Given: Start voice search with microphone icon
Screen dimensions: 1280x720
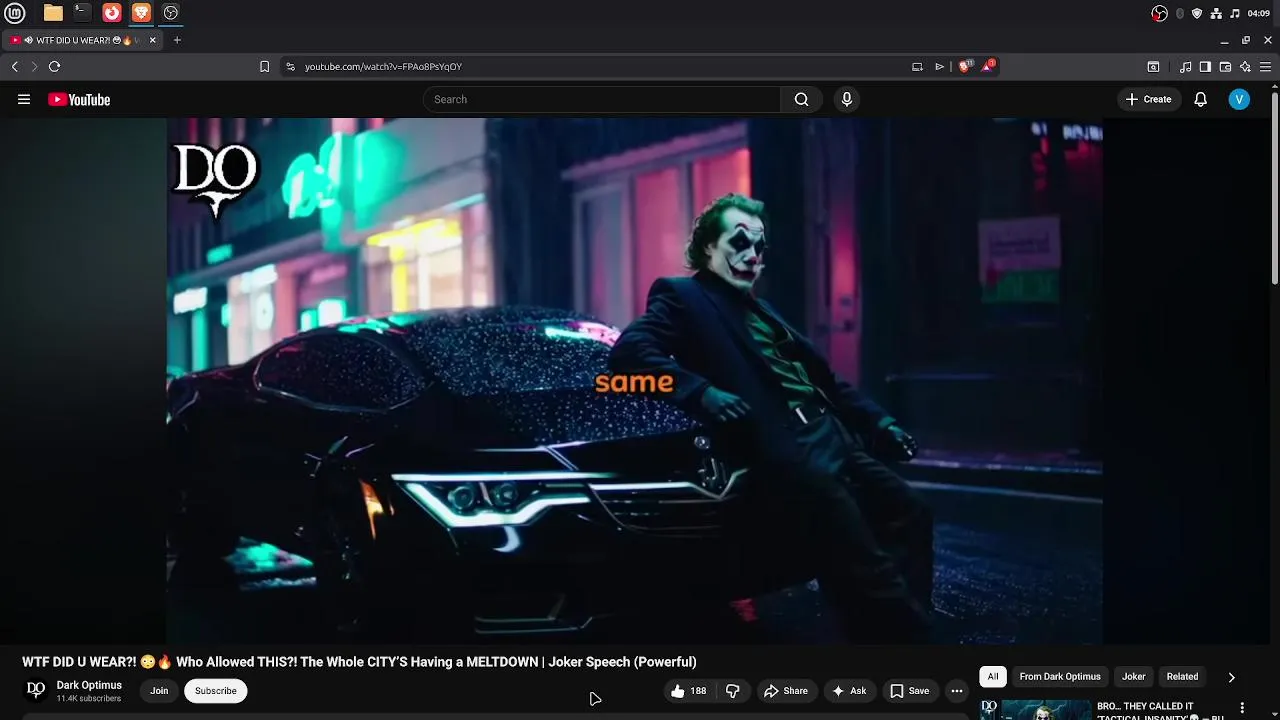Looking at the screenshot, I should [x=847, y=99].
